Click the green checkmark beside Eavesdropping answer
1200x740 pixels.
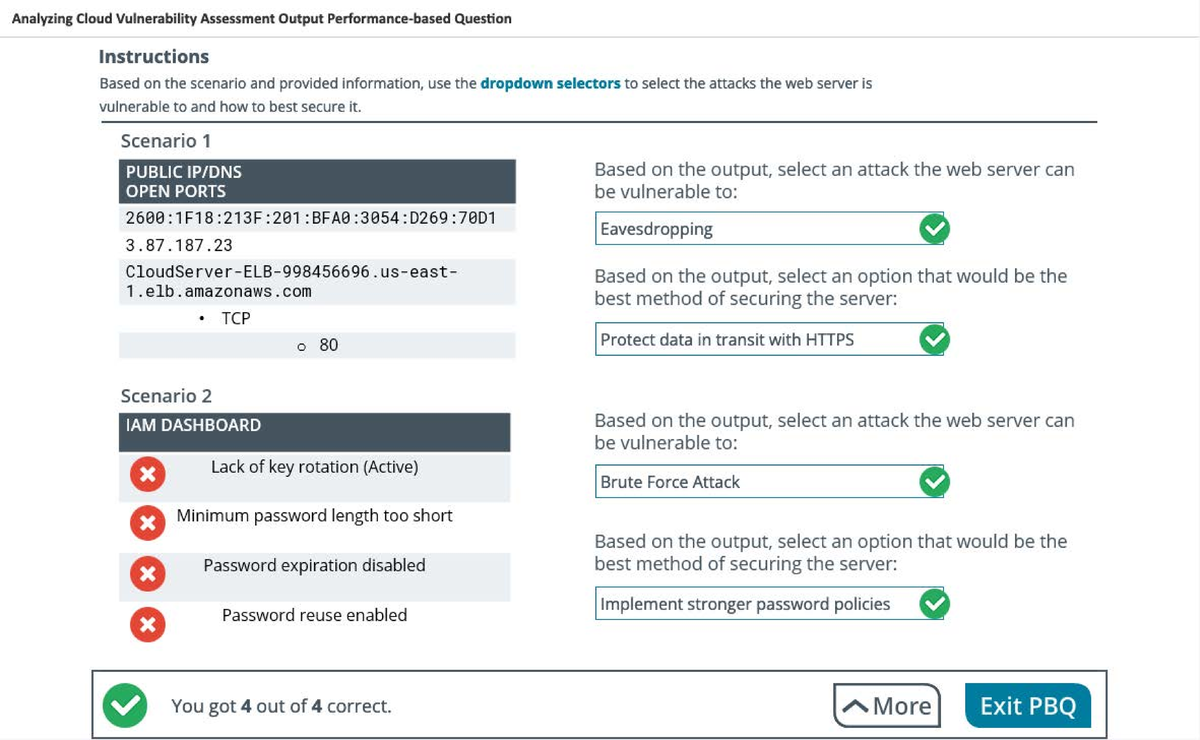[933, 228]
